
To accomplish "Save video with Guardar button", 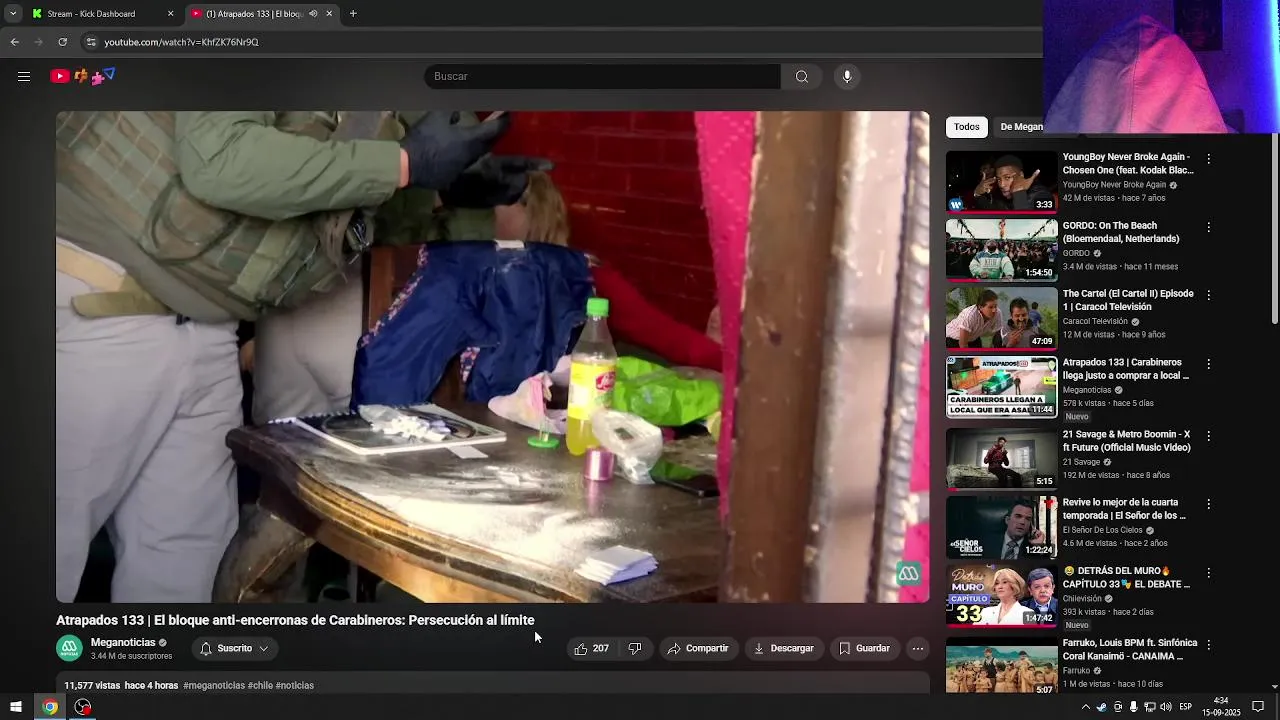I will [864, 648].
